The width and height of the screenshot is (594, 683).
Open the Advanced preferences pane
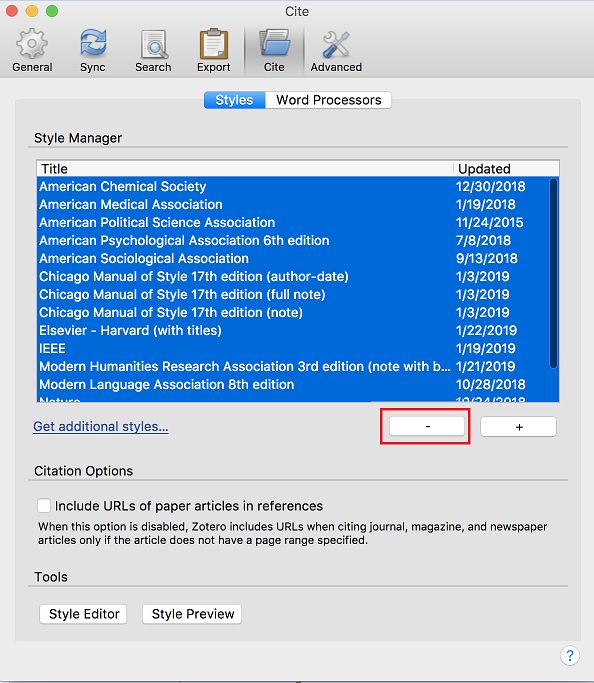[336, 51]
